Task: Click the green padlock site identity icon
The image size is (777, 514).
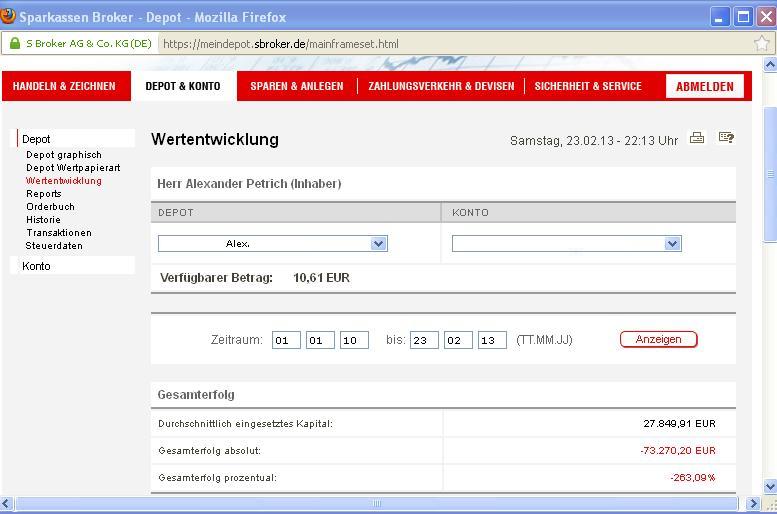Action: [x=15, y=44]
